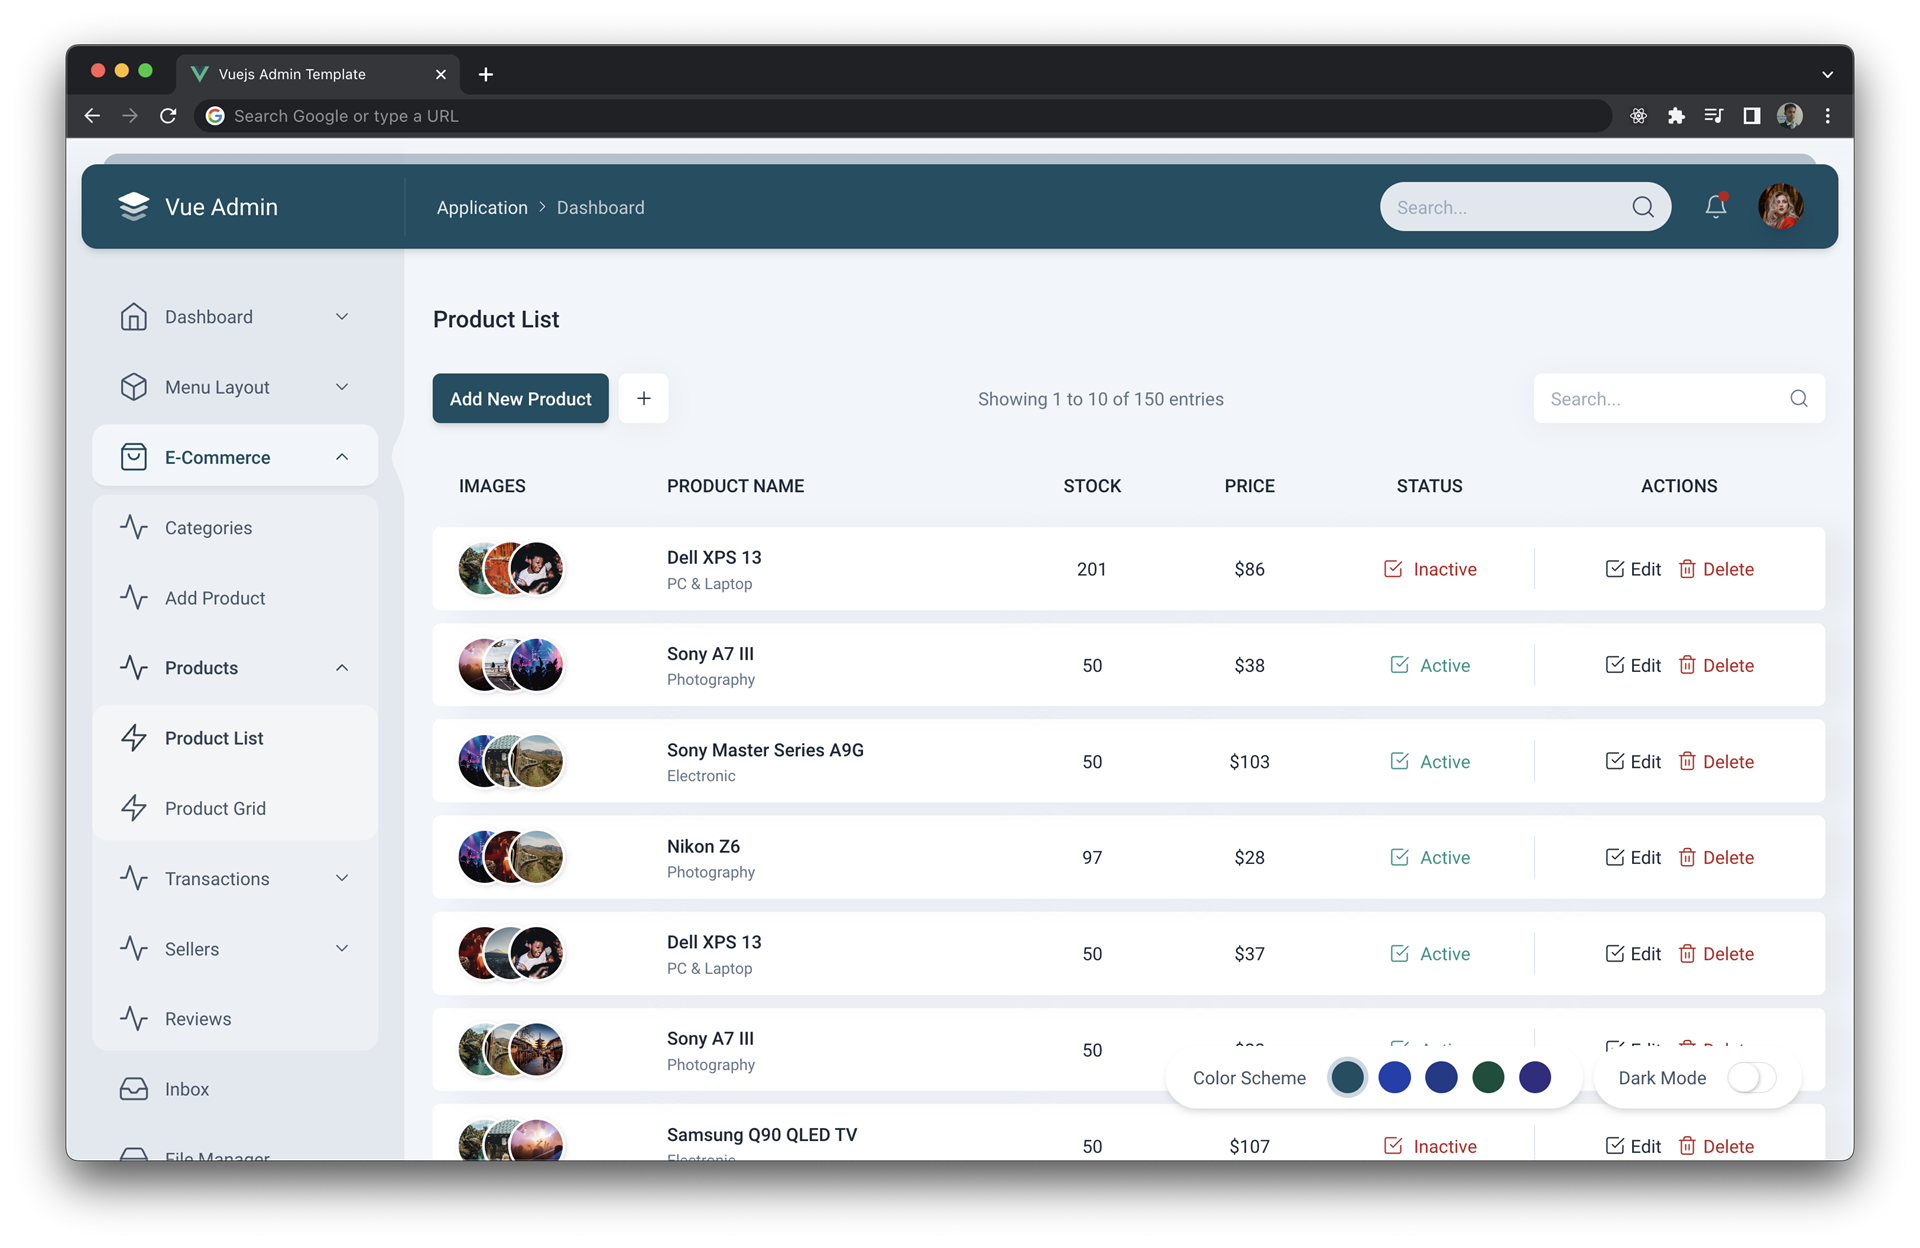Click the Active status of Sony A7 III $38
The width and height of the screenshot is (1920, 1248).
1430,665
